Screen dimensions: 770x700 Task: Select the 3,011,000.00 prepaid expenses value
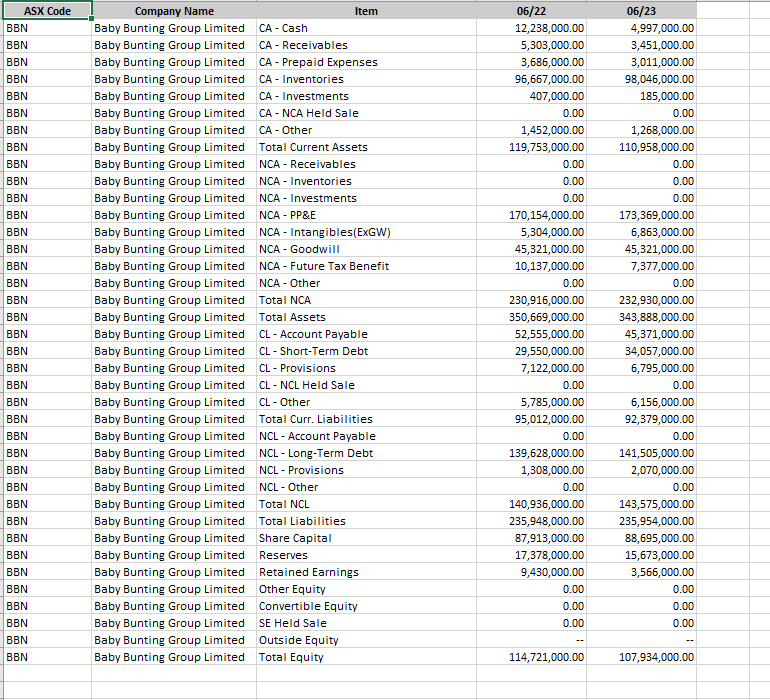click(641, 62)
